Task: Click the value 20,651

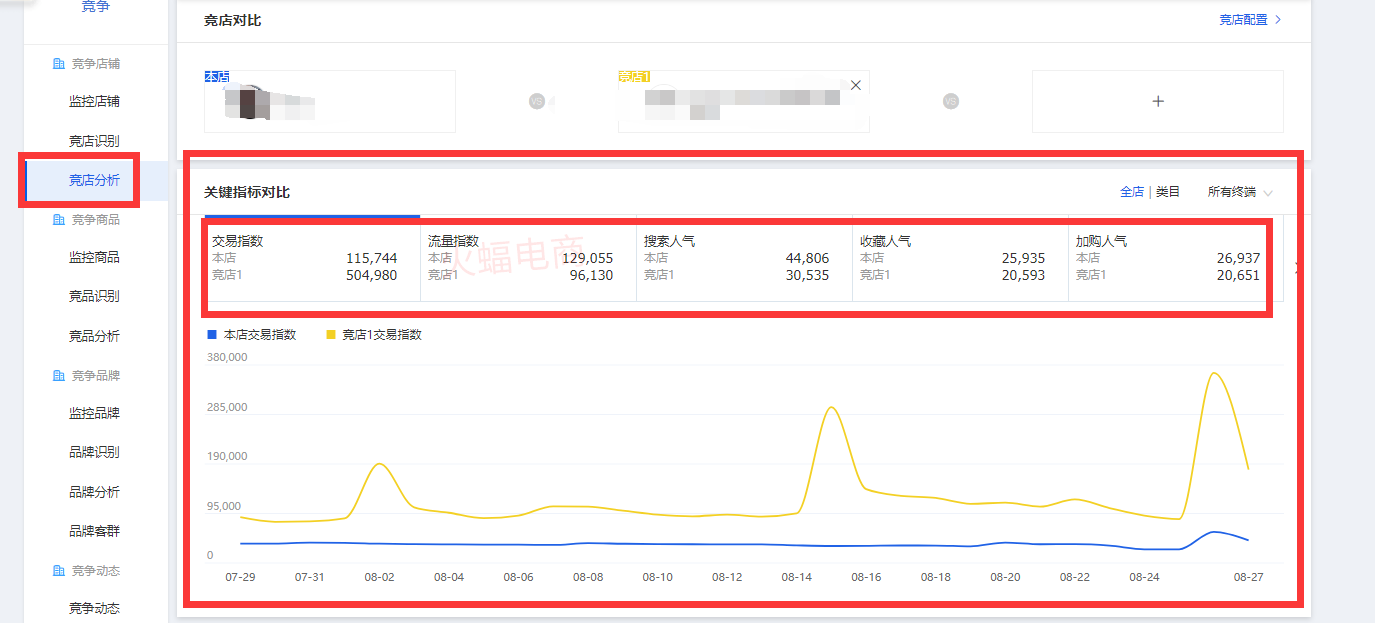Action: (1238, 275)
